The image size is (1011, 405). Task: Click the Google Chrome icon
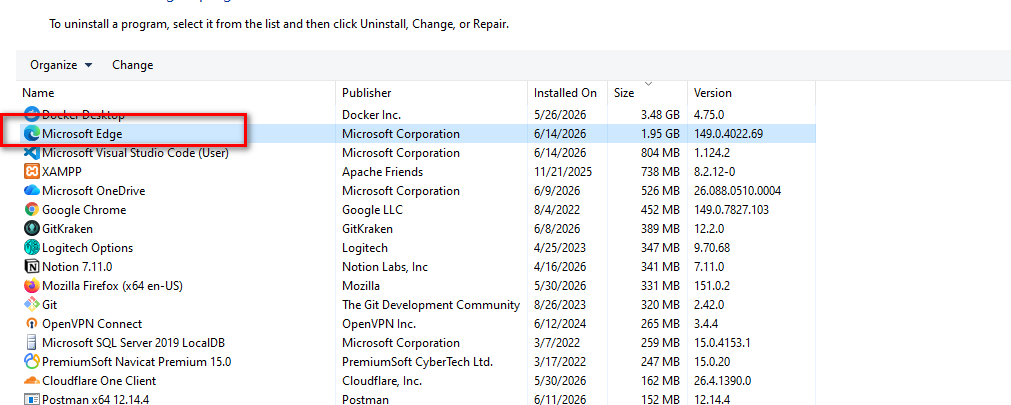tap(32, 210)
